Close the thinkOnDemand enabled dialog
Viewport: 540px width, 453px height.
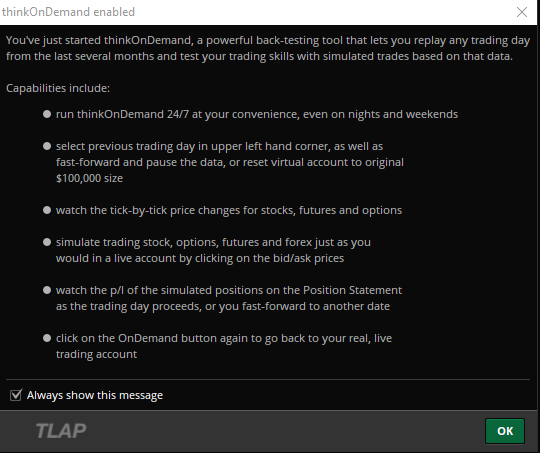[522, 12]
